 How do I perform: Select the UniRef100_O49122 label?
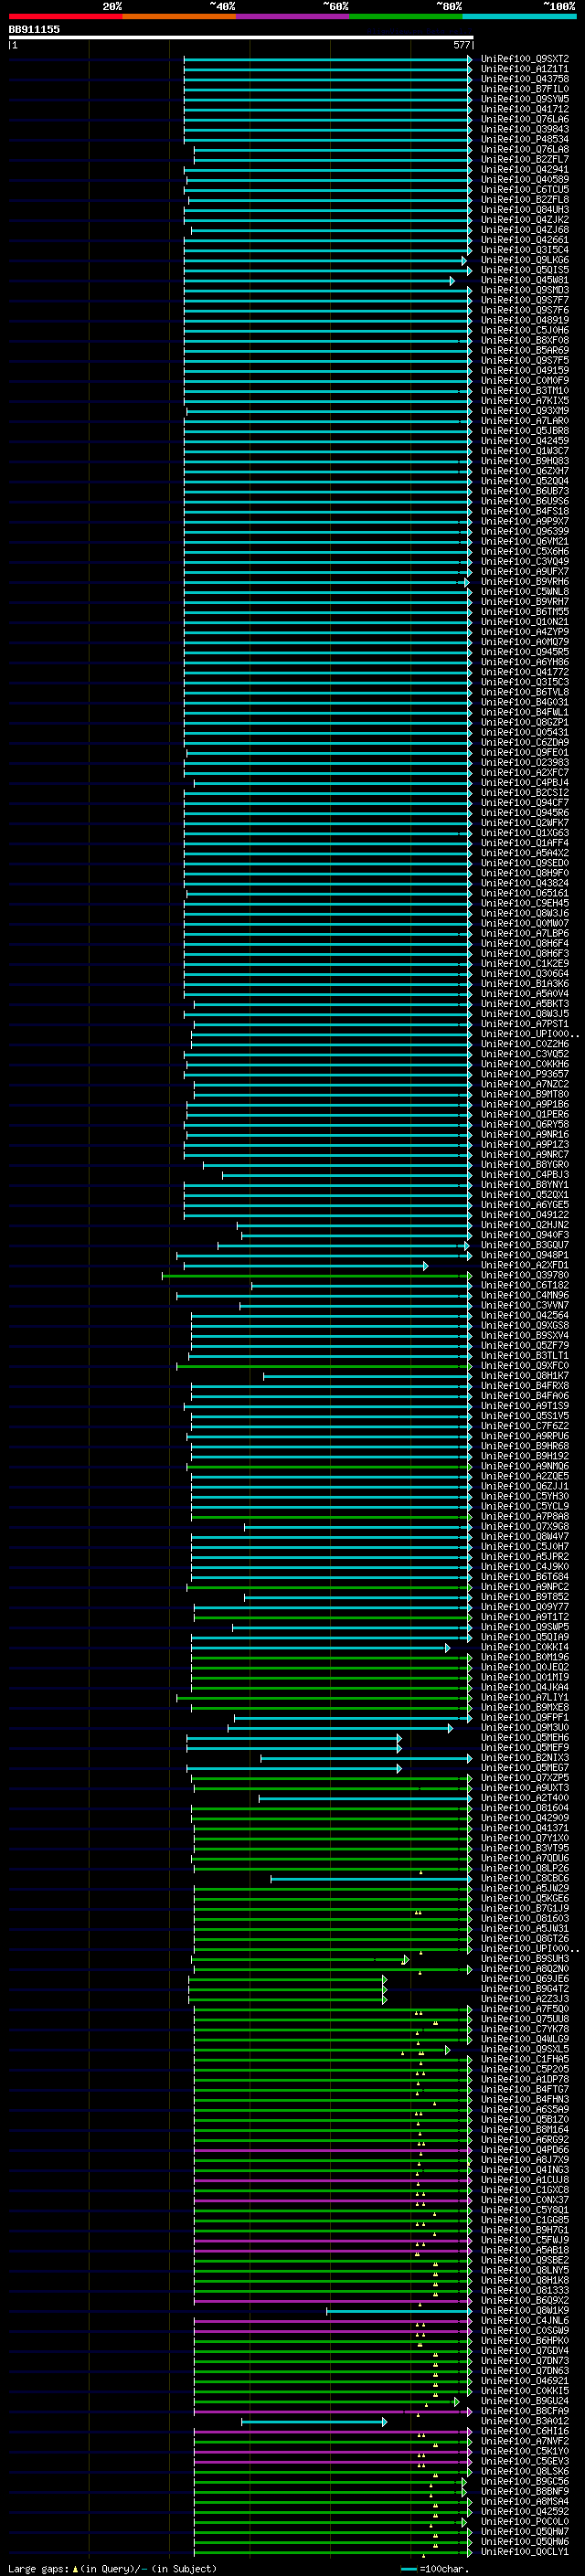(525, 1215)
